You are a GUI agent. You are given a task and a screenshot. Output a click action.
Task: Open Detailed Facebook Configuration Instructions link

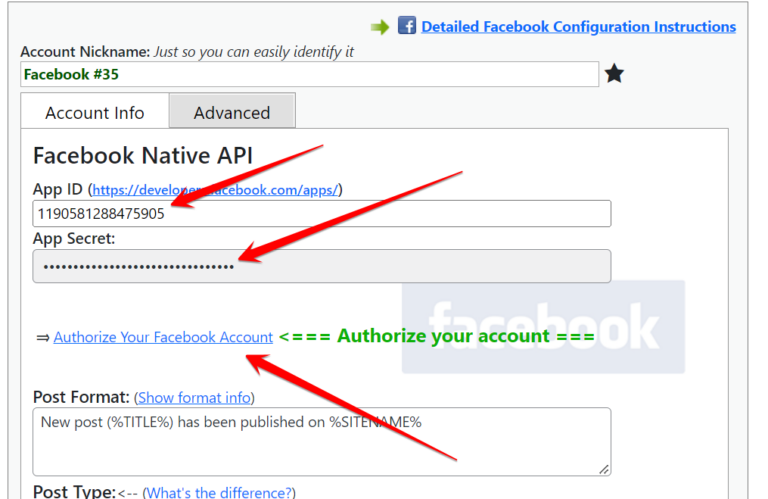[x=578, y=26]
